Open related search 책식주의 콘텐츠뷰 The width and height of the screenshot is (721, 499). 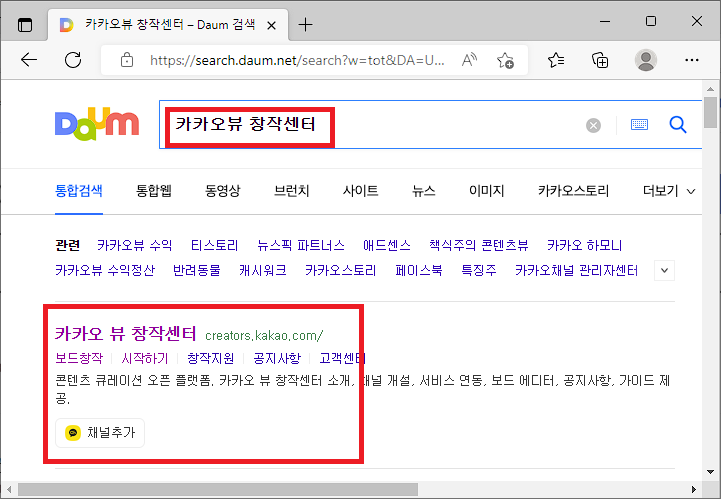tap(479, 245)
